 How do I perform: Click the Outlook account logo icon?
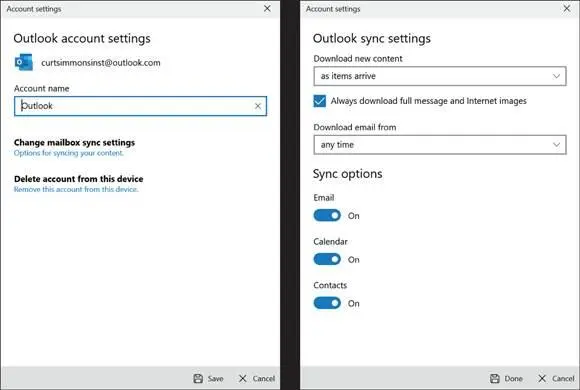pos(24,62)
